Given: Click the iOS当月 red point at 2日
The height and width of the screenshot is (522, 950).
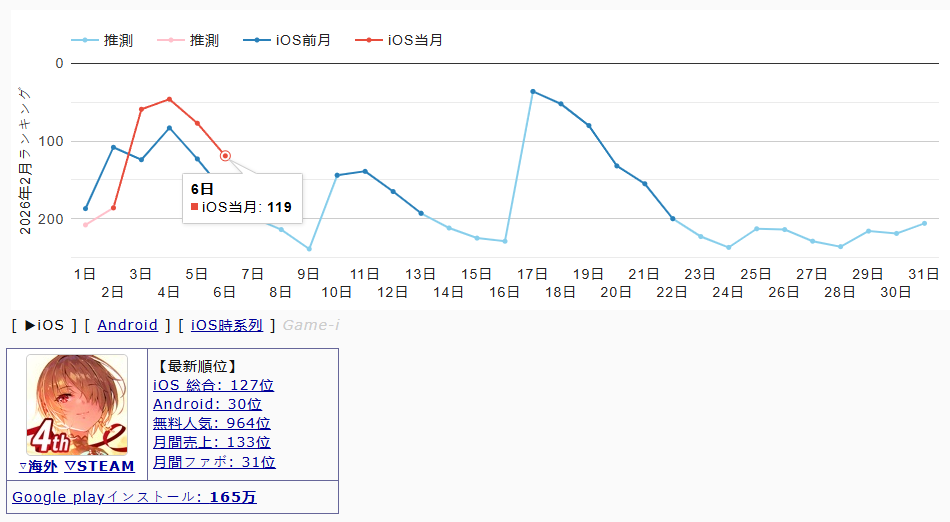Looking at the screenshot, I should coord(113,208).
